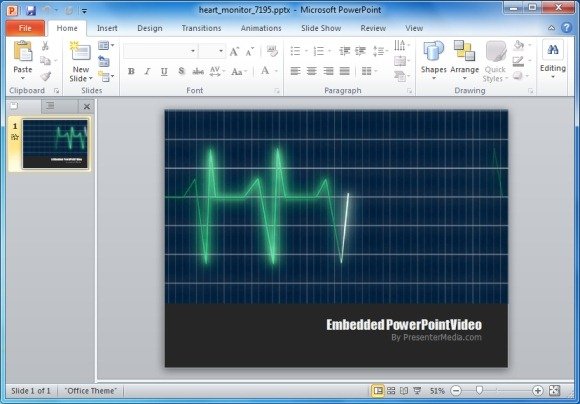Click the Paste clipboard icon
Image resolution: width=580 pixels, height=404 pixels.
(x=23, y=51)
